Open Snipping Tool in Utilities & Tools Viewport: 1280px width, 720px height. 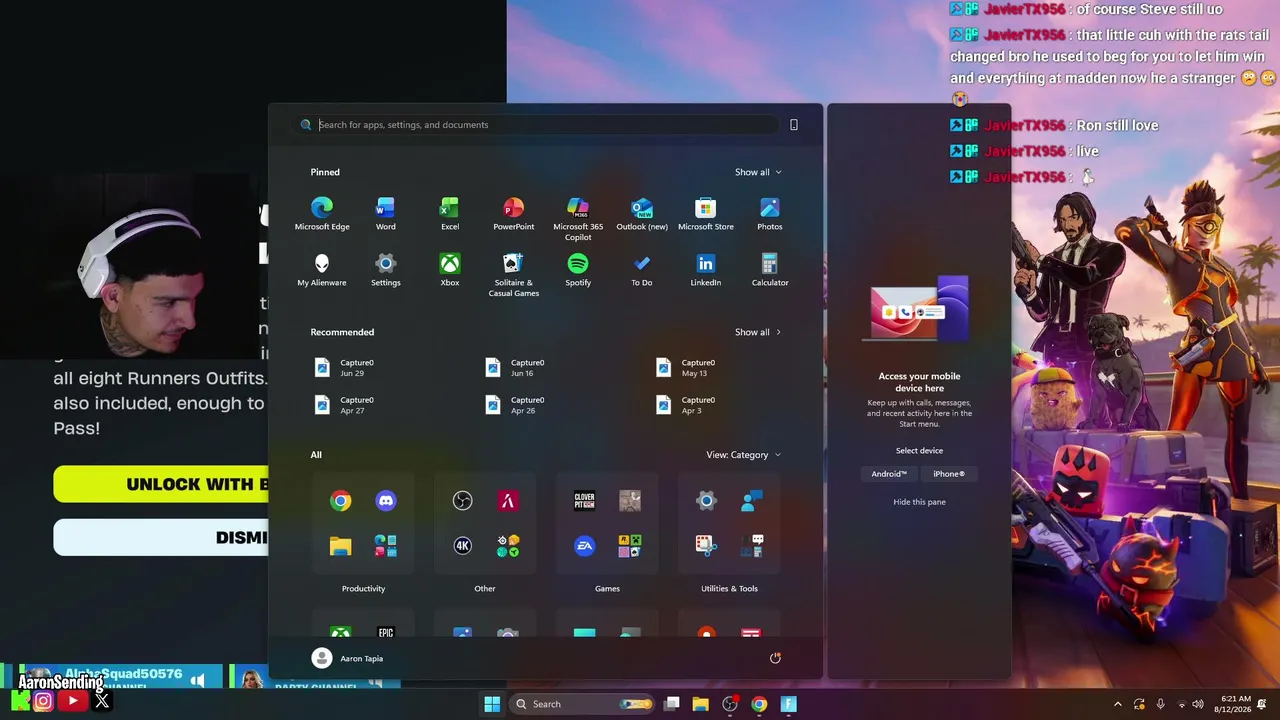(706, 546)
